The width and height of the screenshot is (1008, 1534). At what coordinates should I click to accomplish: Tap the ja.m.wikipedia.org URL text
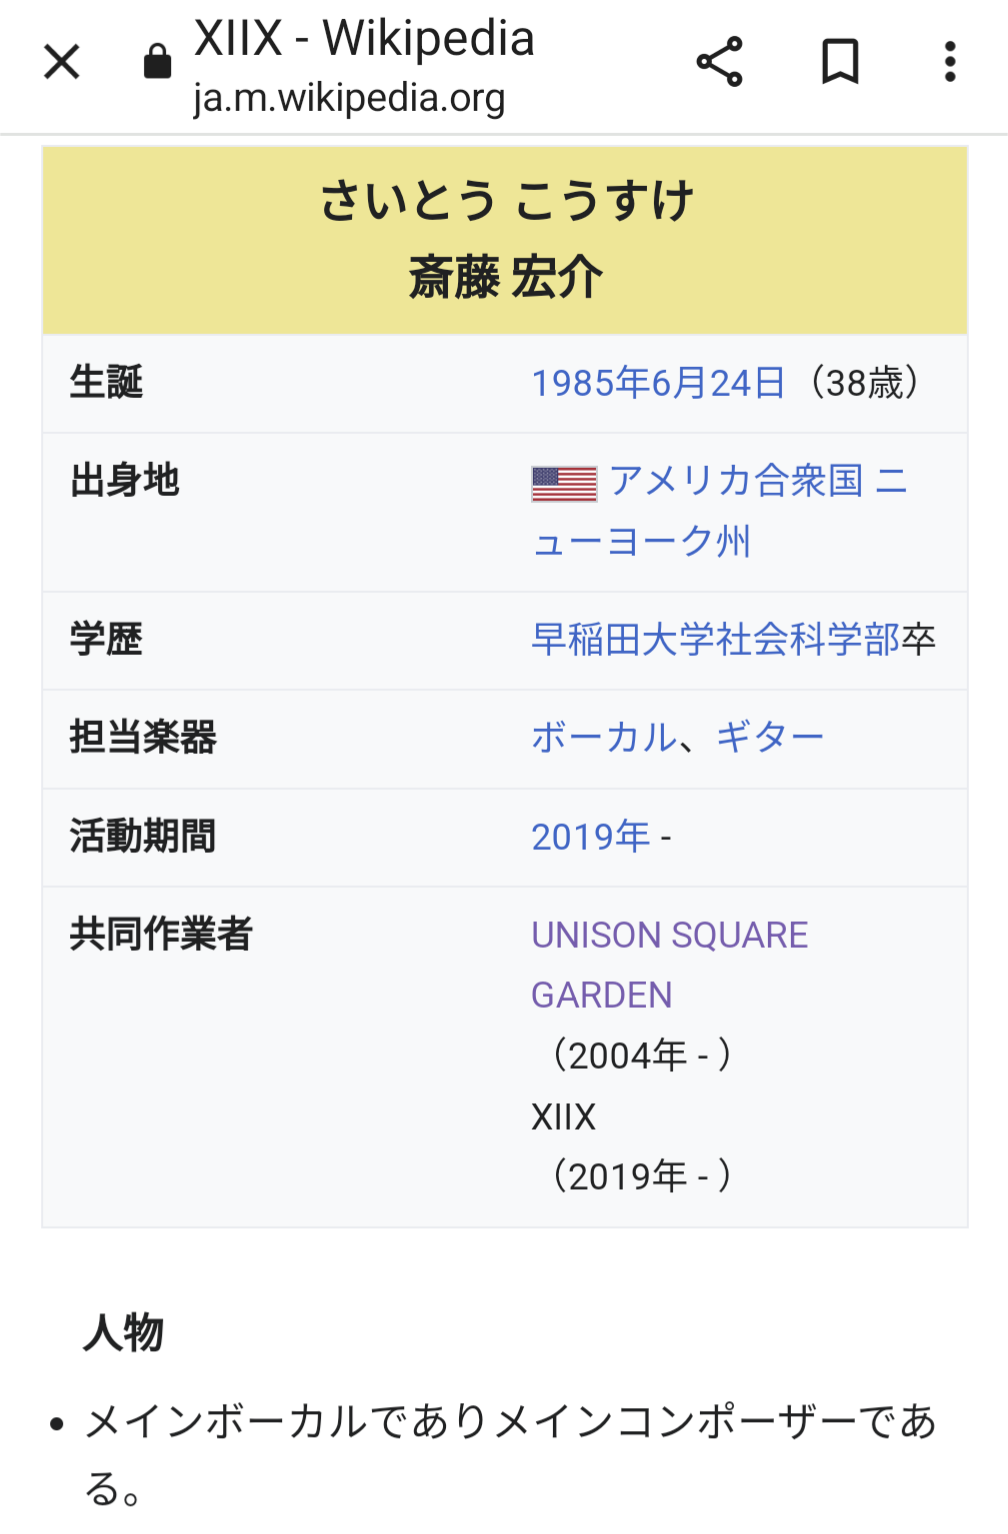(x=349, y=98)
